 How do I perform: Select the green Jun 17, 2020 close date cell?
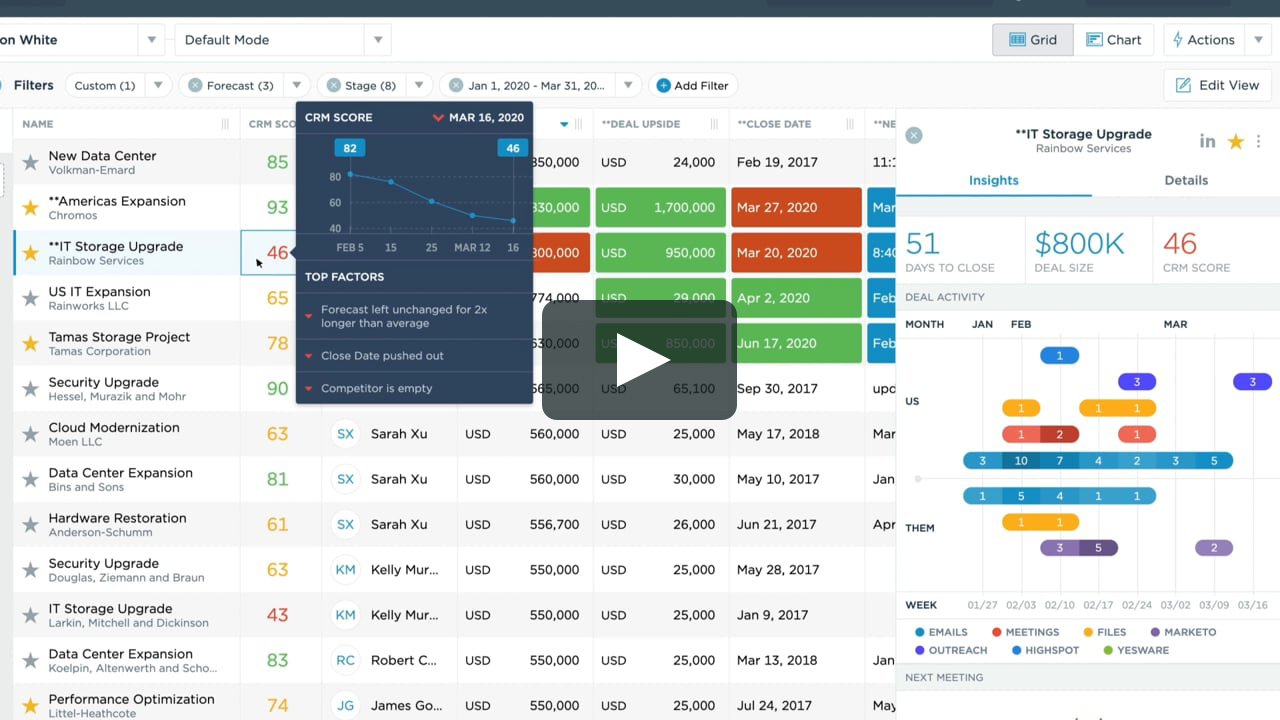[796, 343]
